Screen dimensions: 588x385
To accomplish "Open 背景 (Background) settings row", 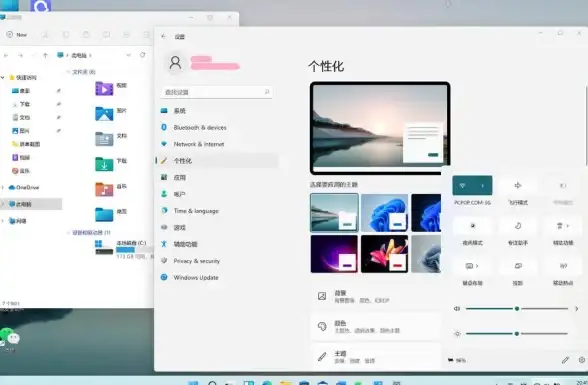I will click(x=376, y=296).
